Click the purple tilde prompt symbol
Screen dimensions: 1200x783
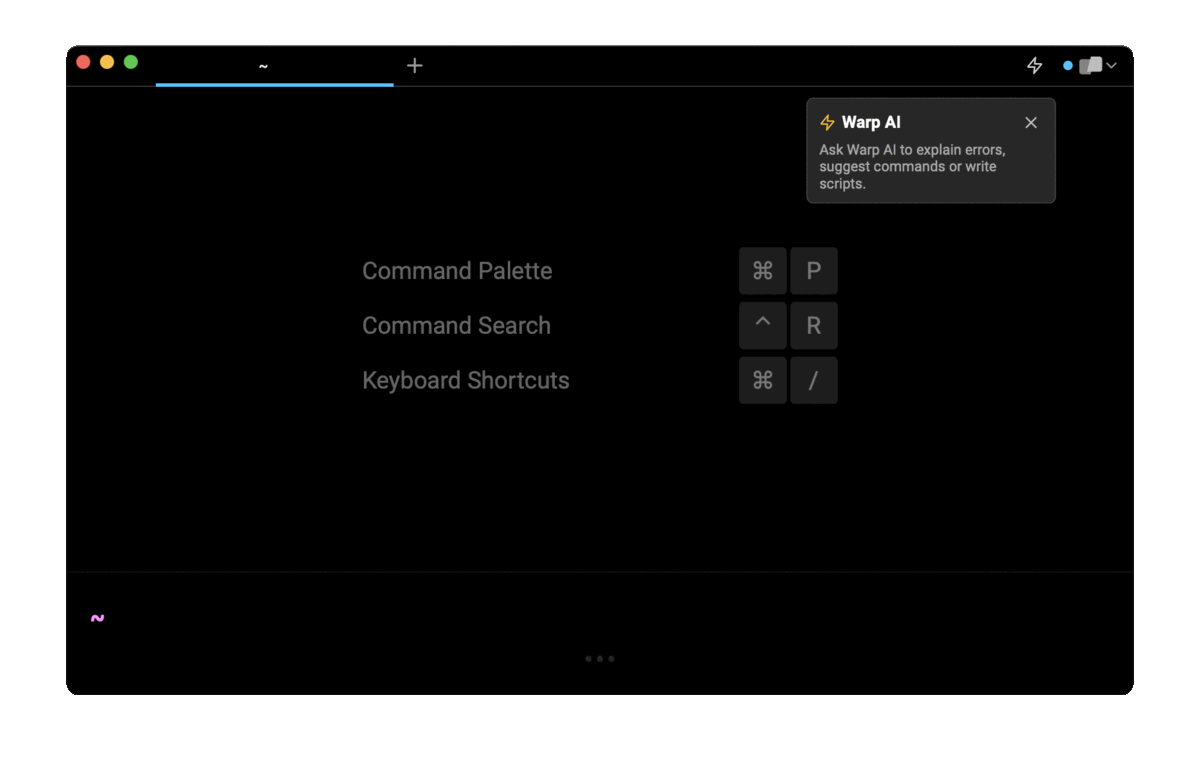[96, 618]
